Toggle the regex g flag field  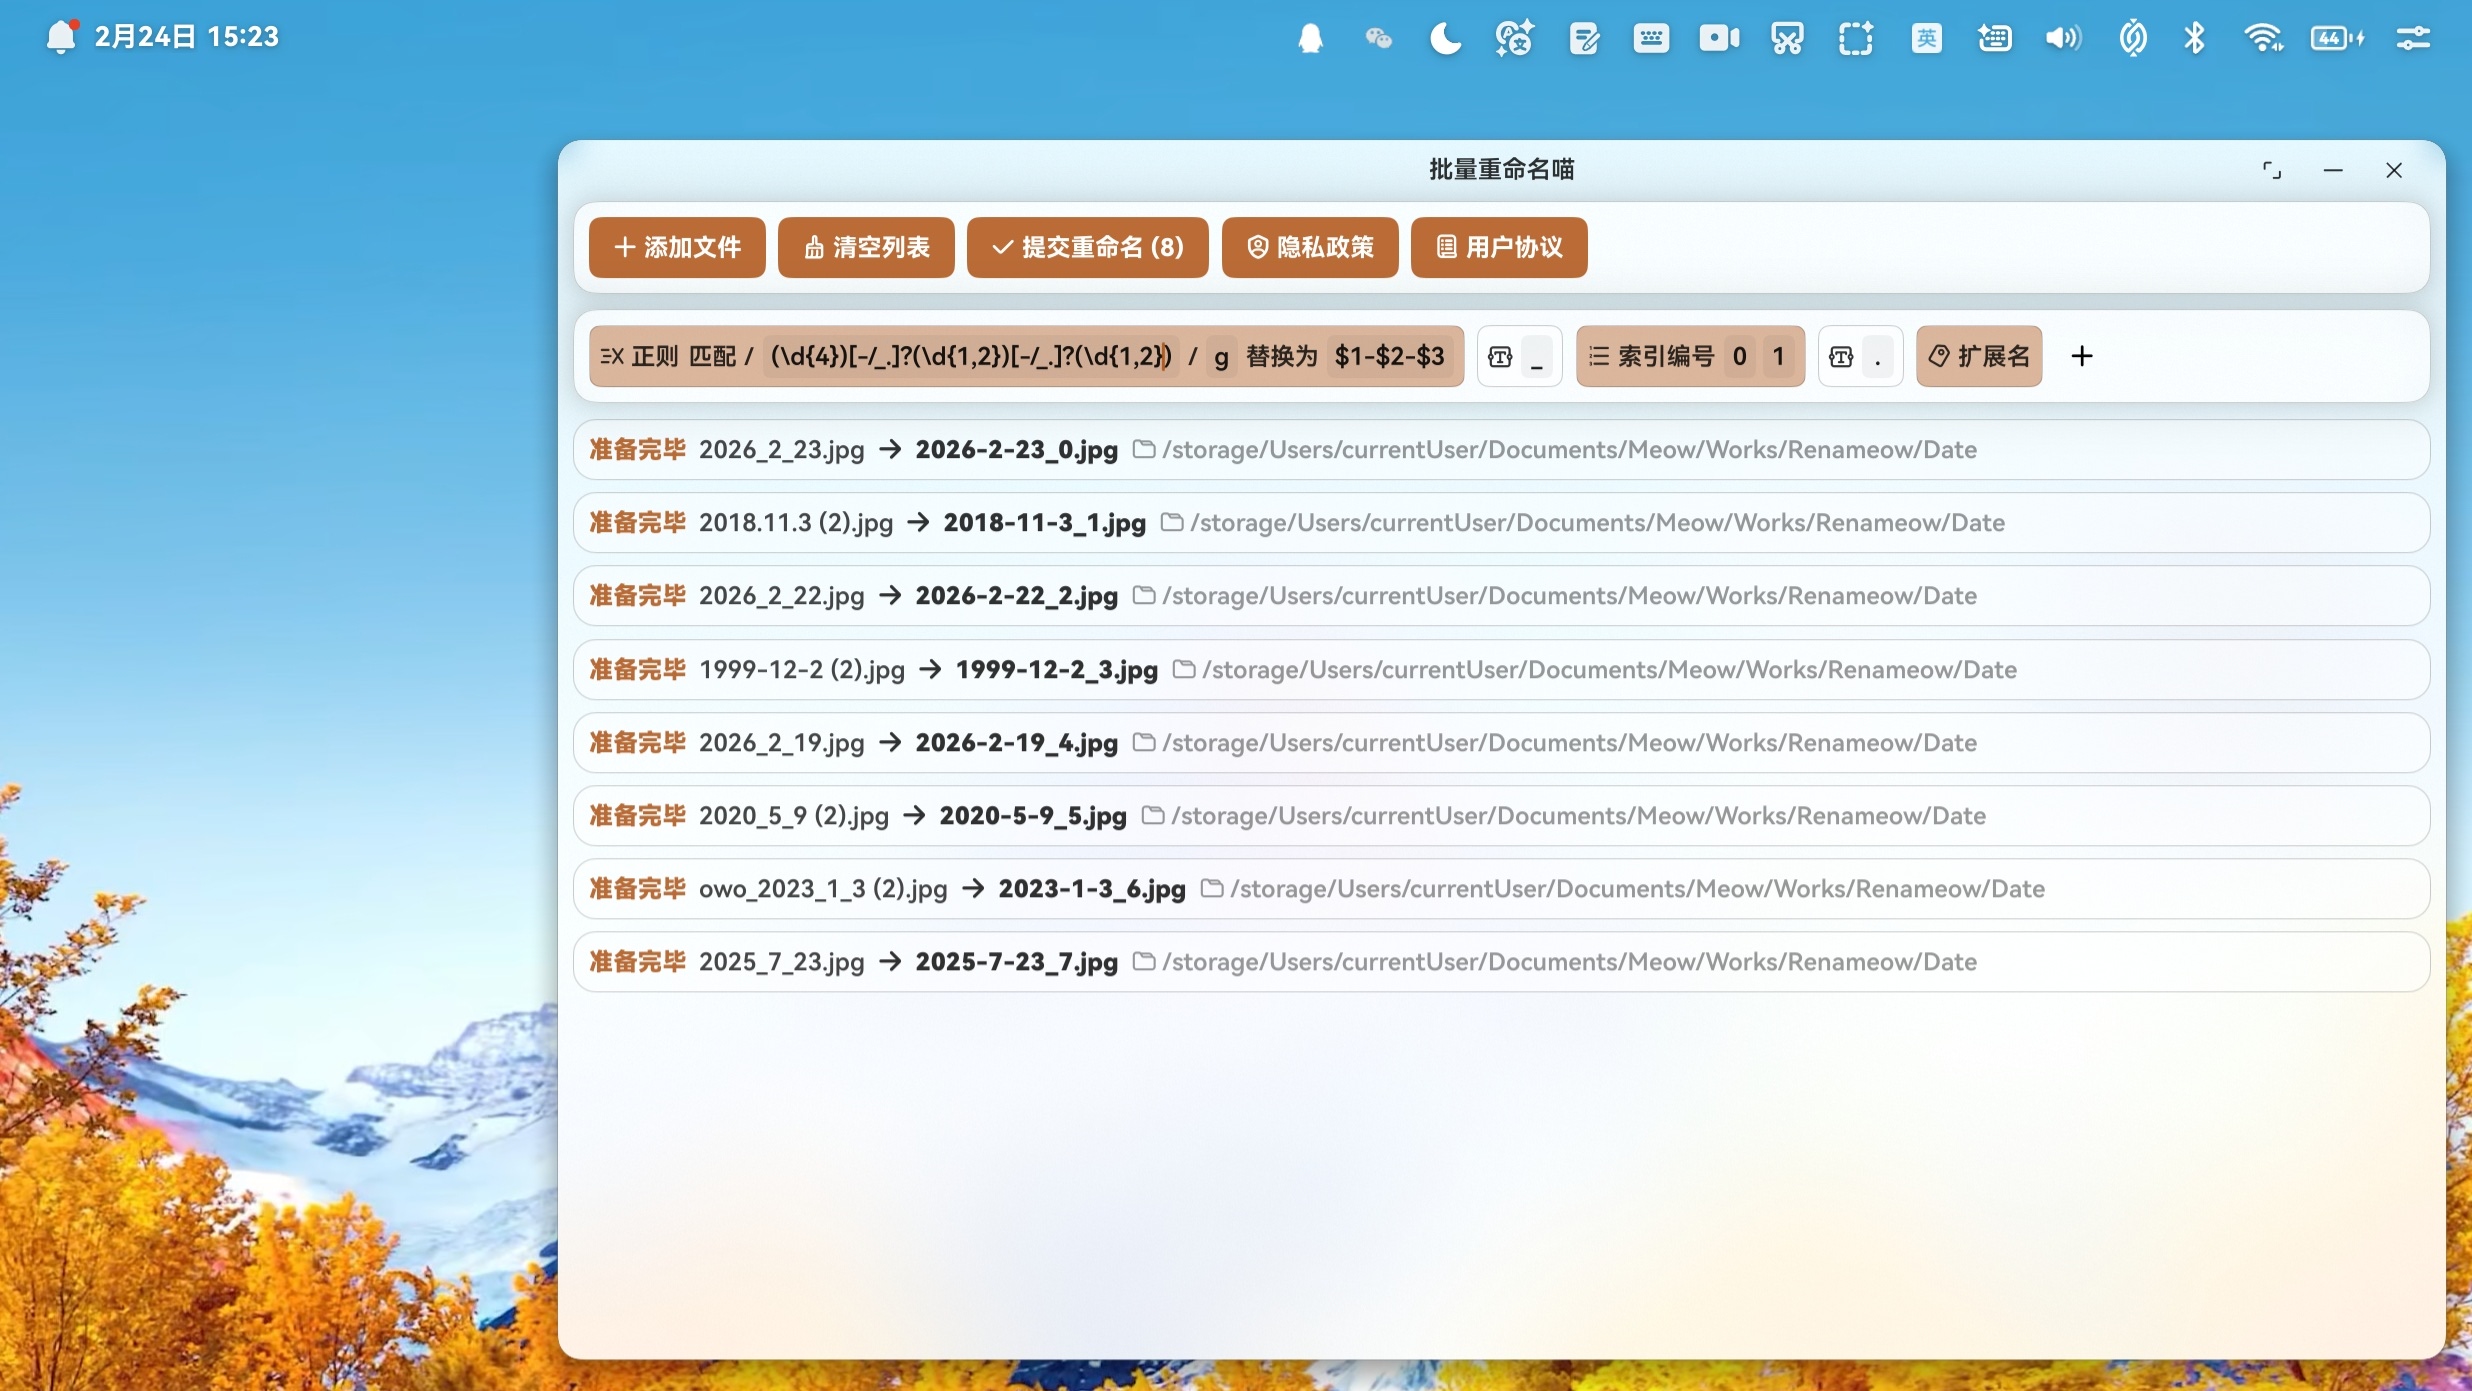pyautogui.click(x=1221, y=356)
